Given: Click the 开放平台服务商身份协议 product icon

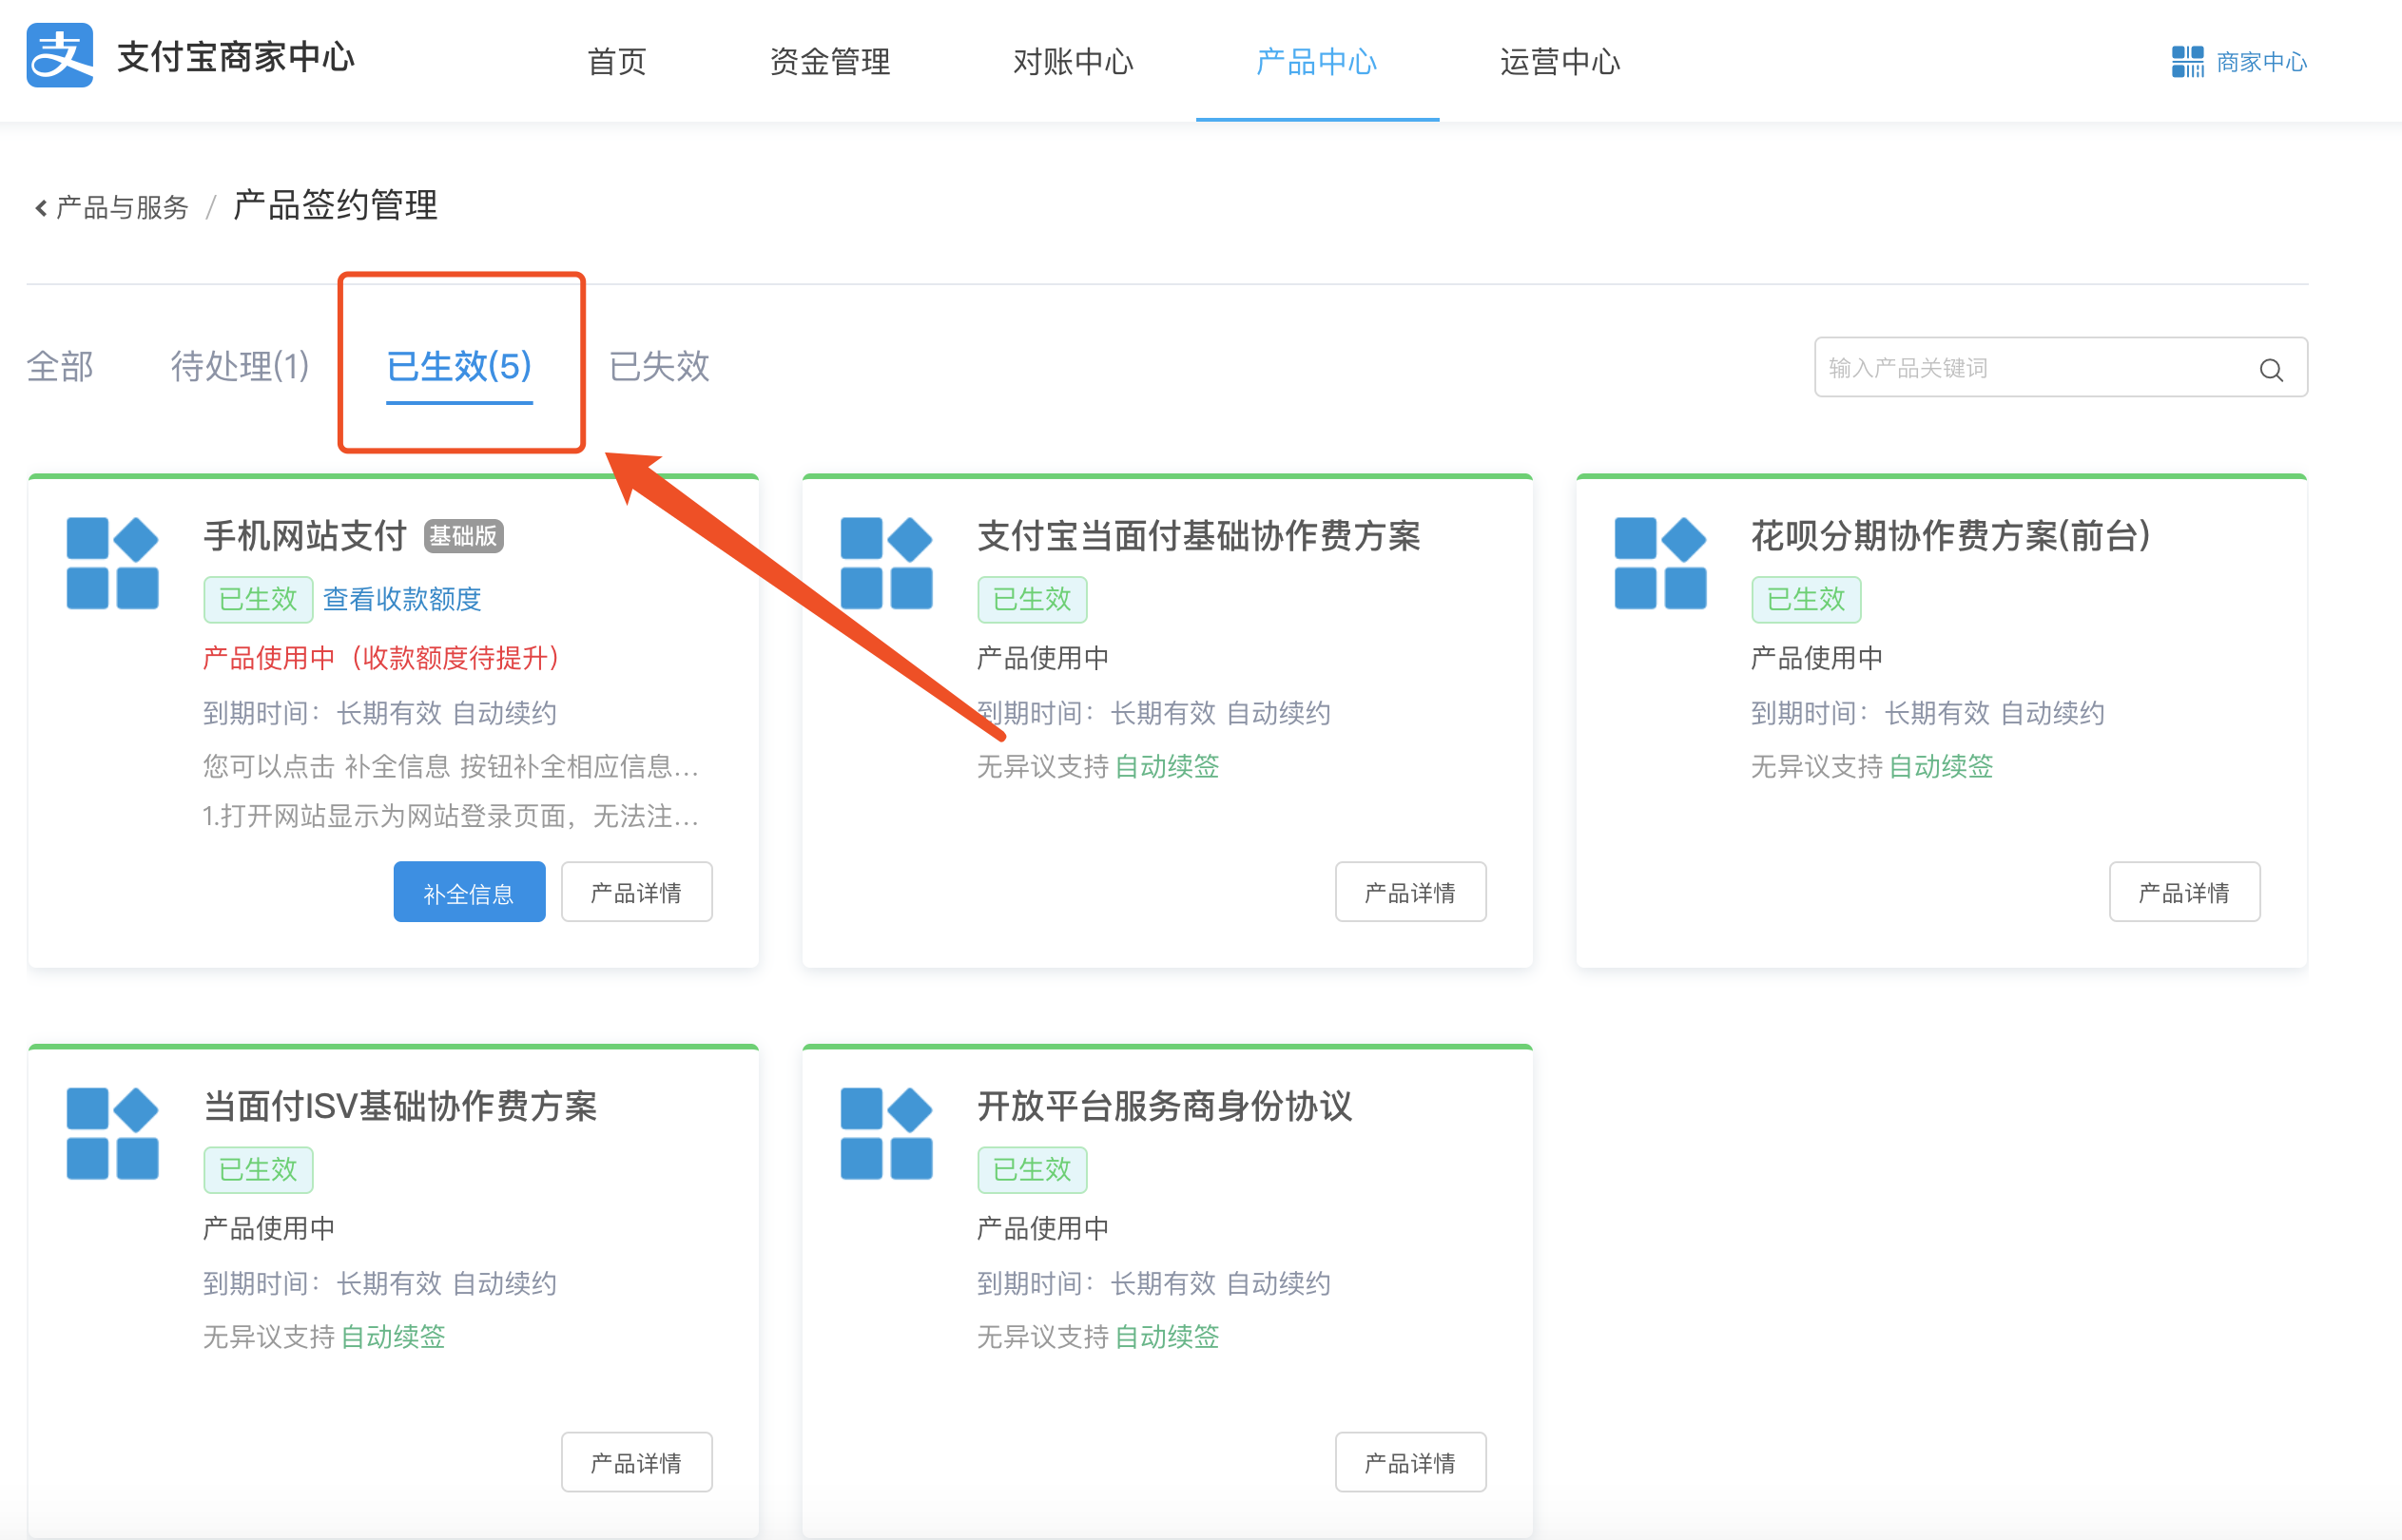Looking at the screenshot, I should click(885, 1133).
